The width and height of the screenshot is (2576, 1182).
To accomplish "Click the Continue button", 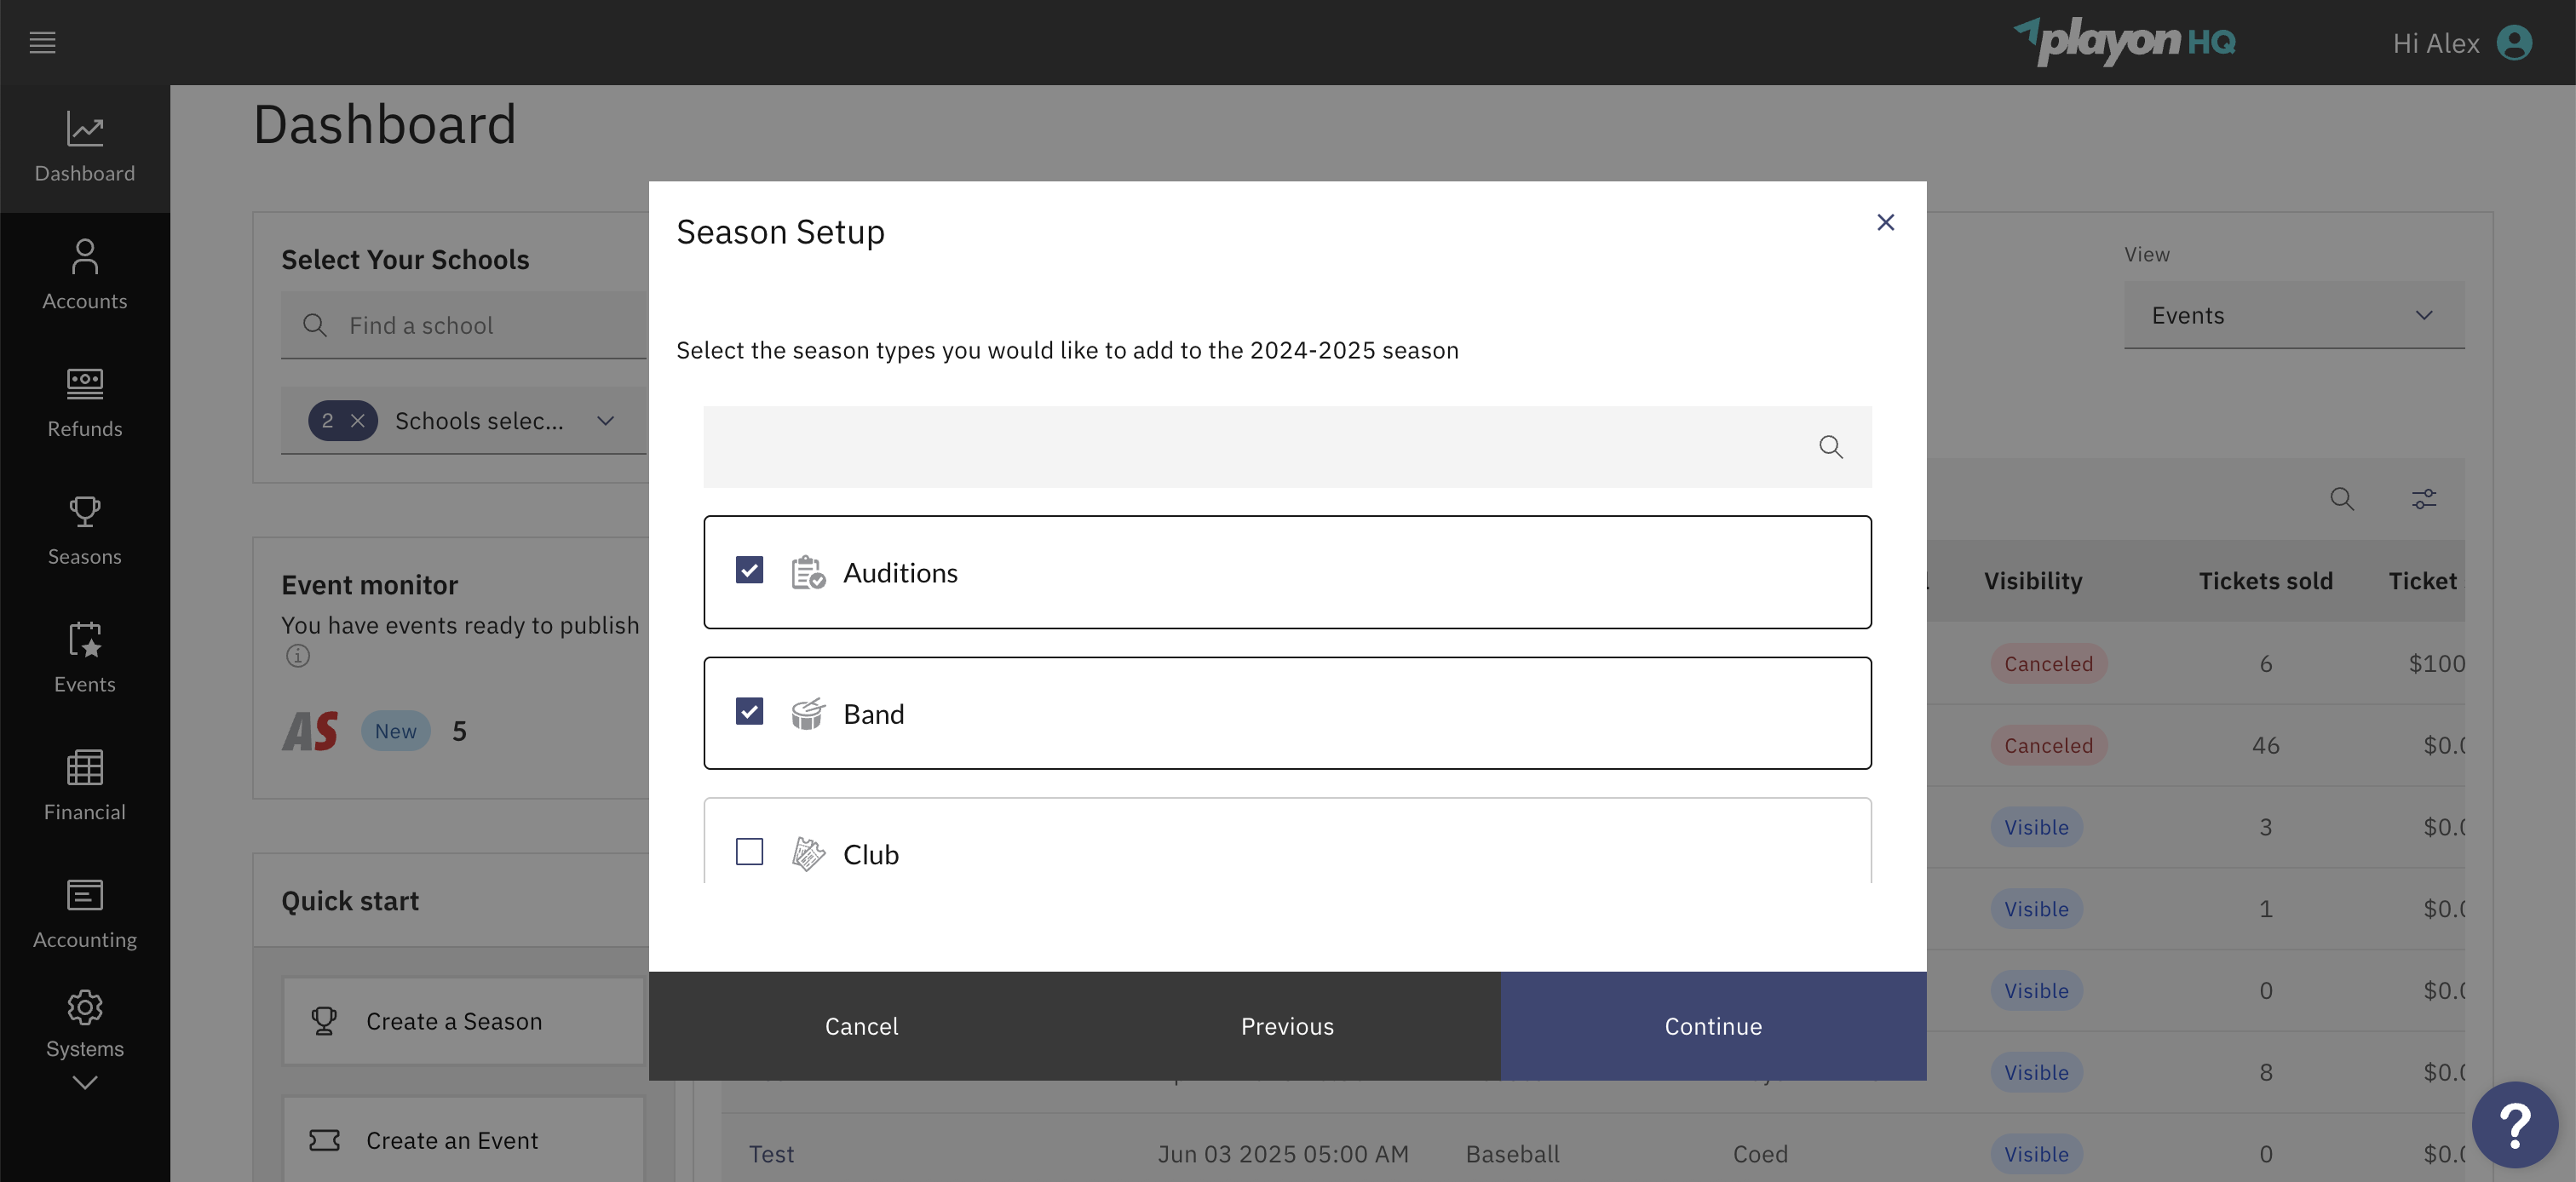I will point(1713,1026).
